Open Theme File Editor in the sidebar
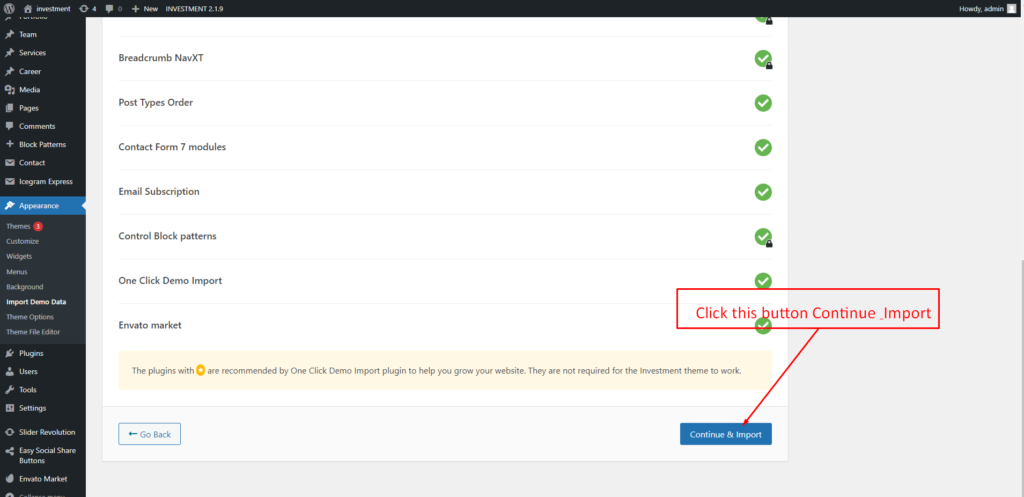The height and width of the screenshot is (497, 1024). tap(33, 332)
